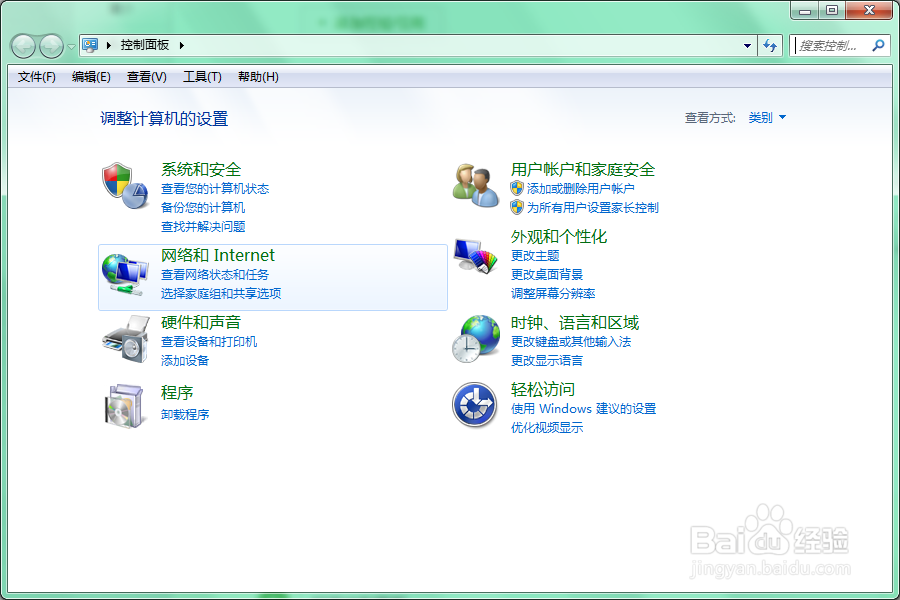This screenshot has width=900, height=600.
Task: Click the 控制面板 breadcrumb
Action: click(145, 45)
